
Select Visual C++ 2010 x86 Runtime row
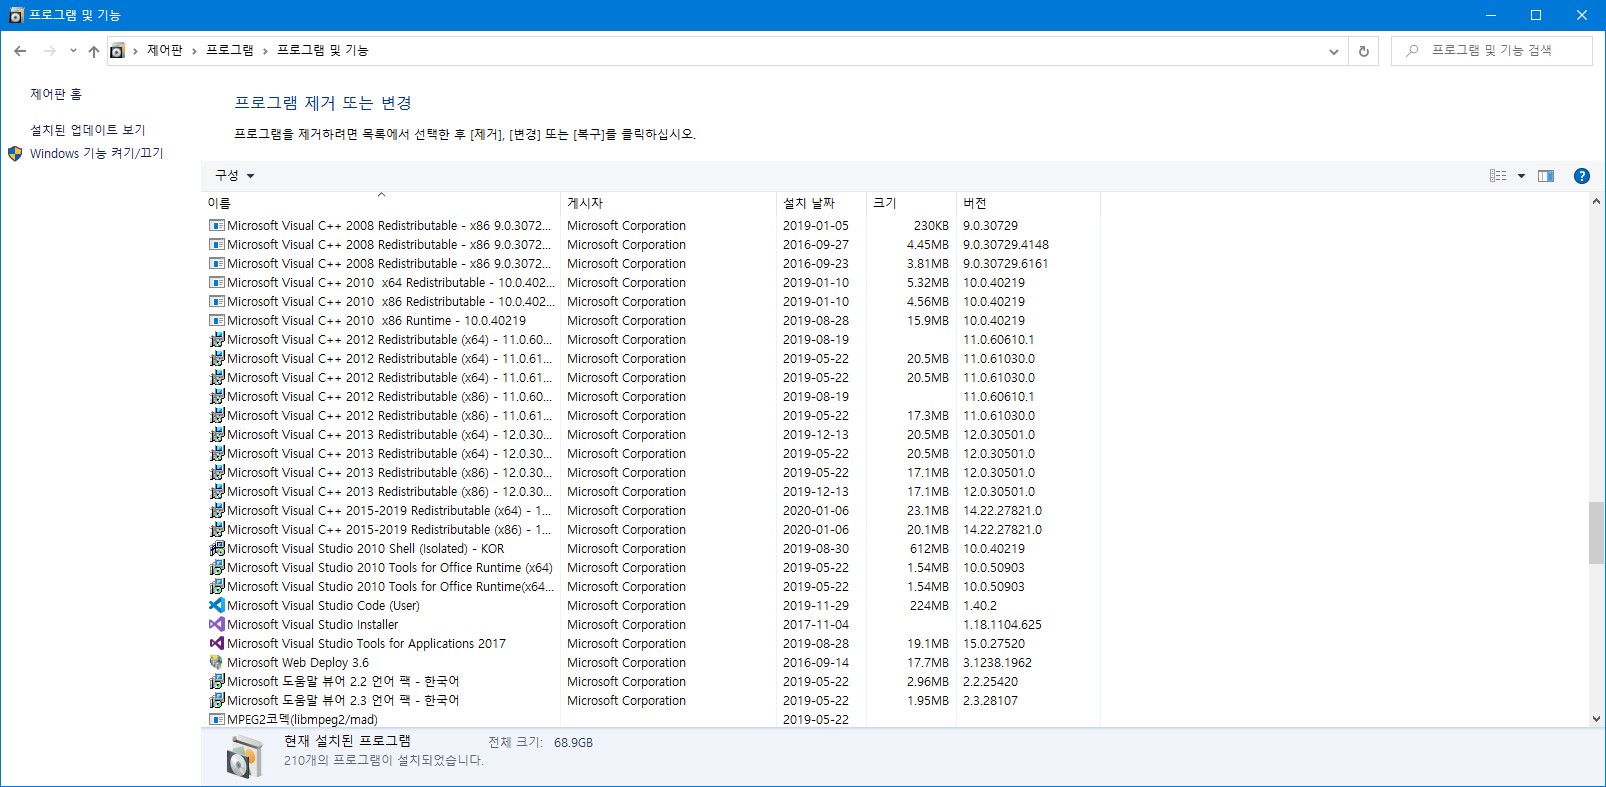650,321
